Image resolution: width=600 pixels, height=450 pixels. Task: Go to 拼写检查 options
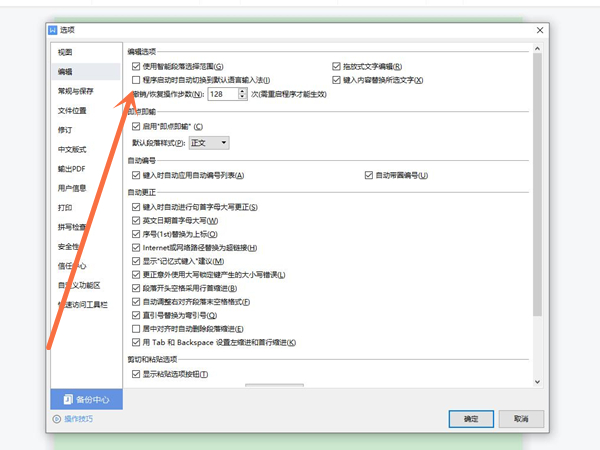pyautogui.click(x=70, y=227)
